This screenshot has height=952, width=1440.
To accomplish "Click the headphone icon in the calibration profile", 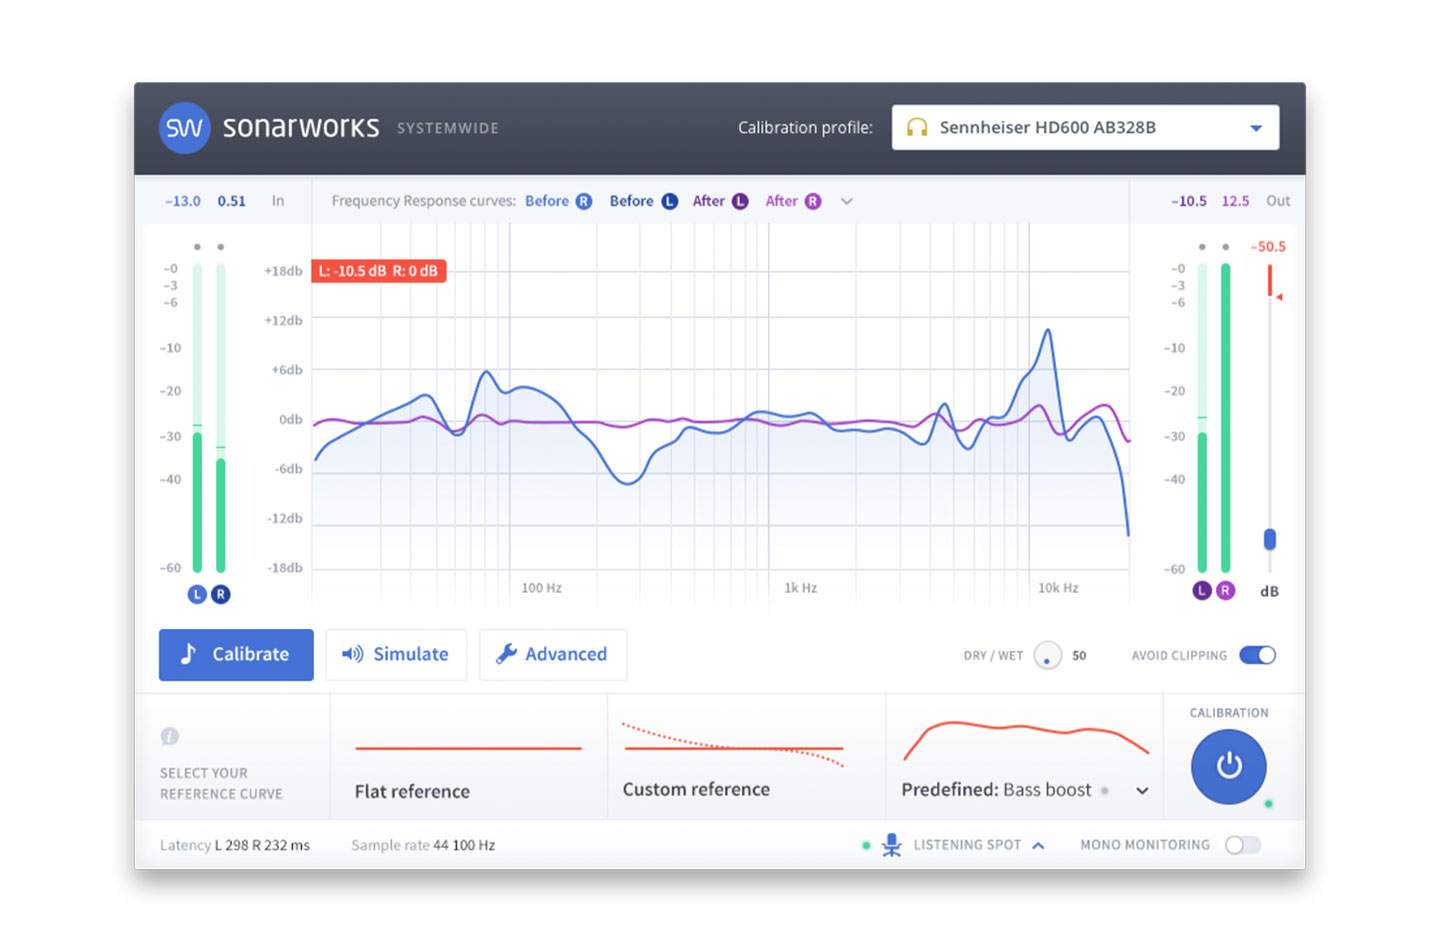I will click(916, 128).
